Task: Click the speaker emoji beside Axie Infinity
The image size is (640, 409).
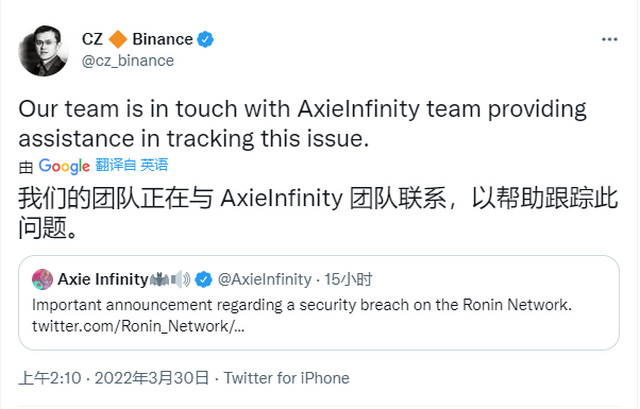Action: [x=180, y=280]
